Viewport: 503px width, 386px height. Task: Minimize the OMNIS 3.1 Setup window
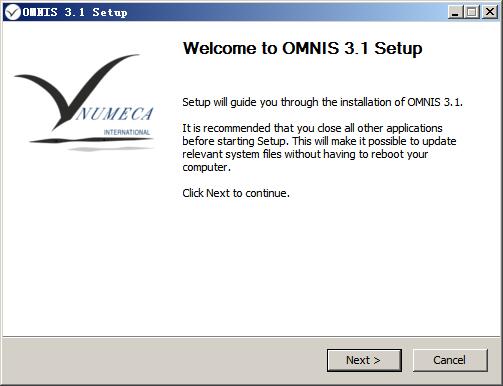(x=455, y=12)
